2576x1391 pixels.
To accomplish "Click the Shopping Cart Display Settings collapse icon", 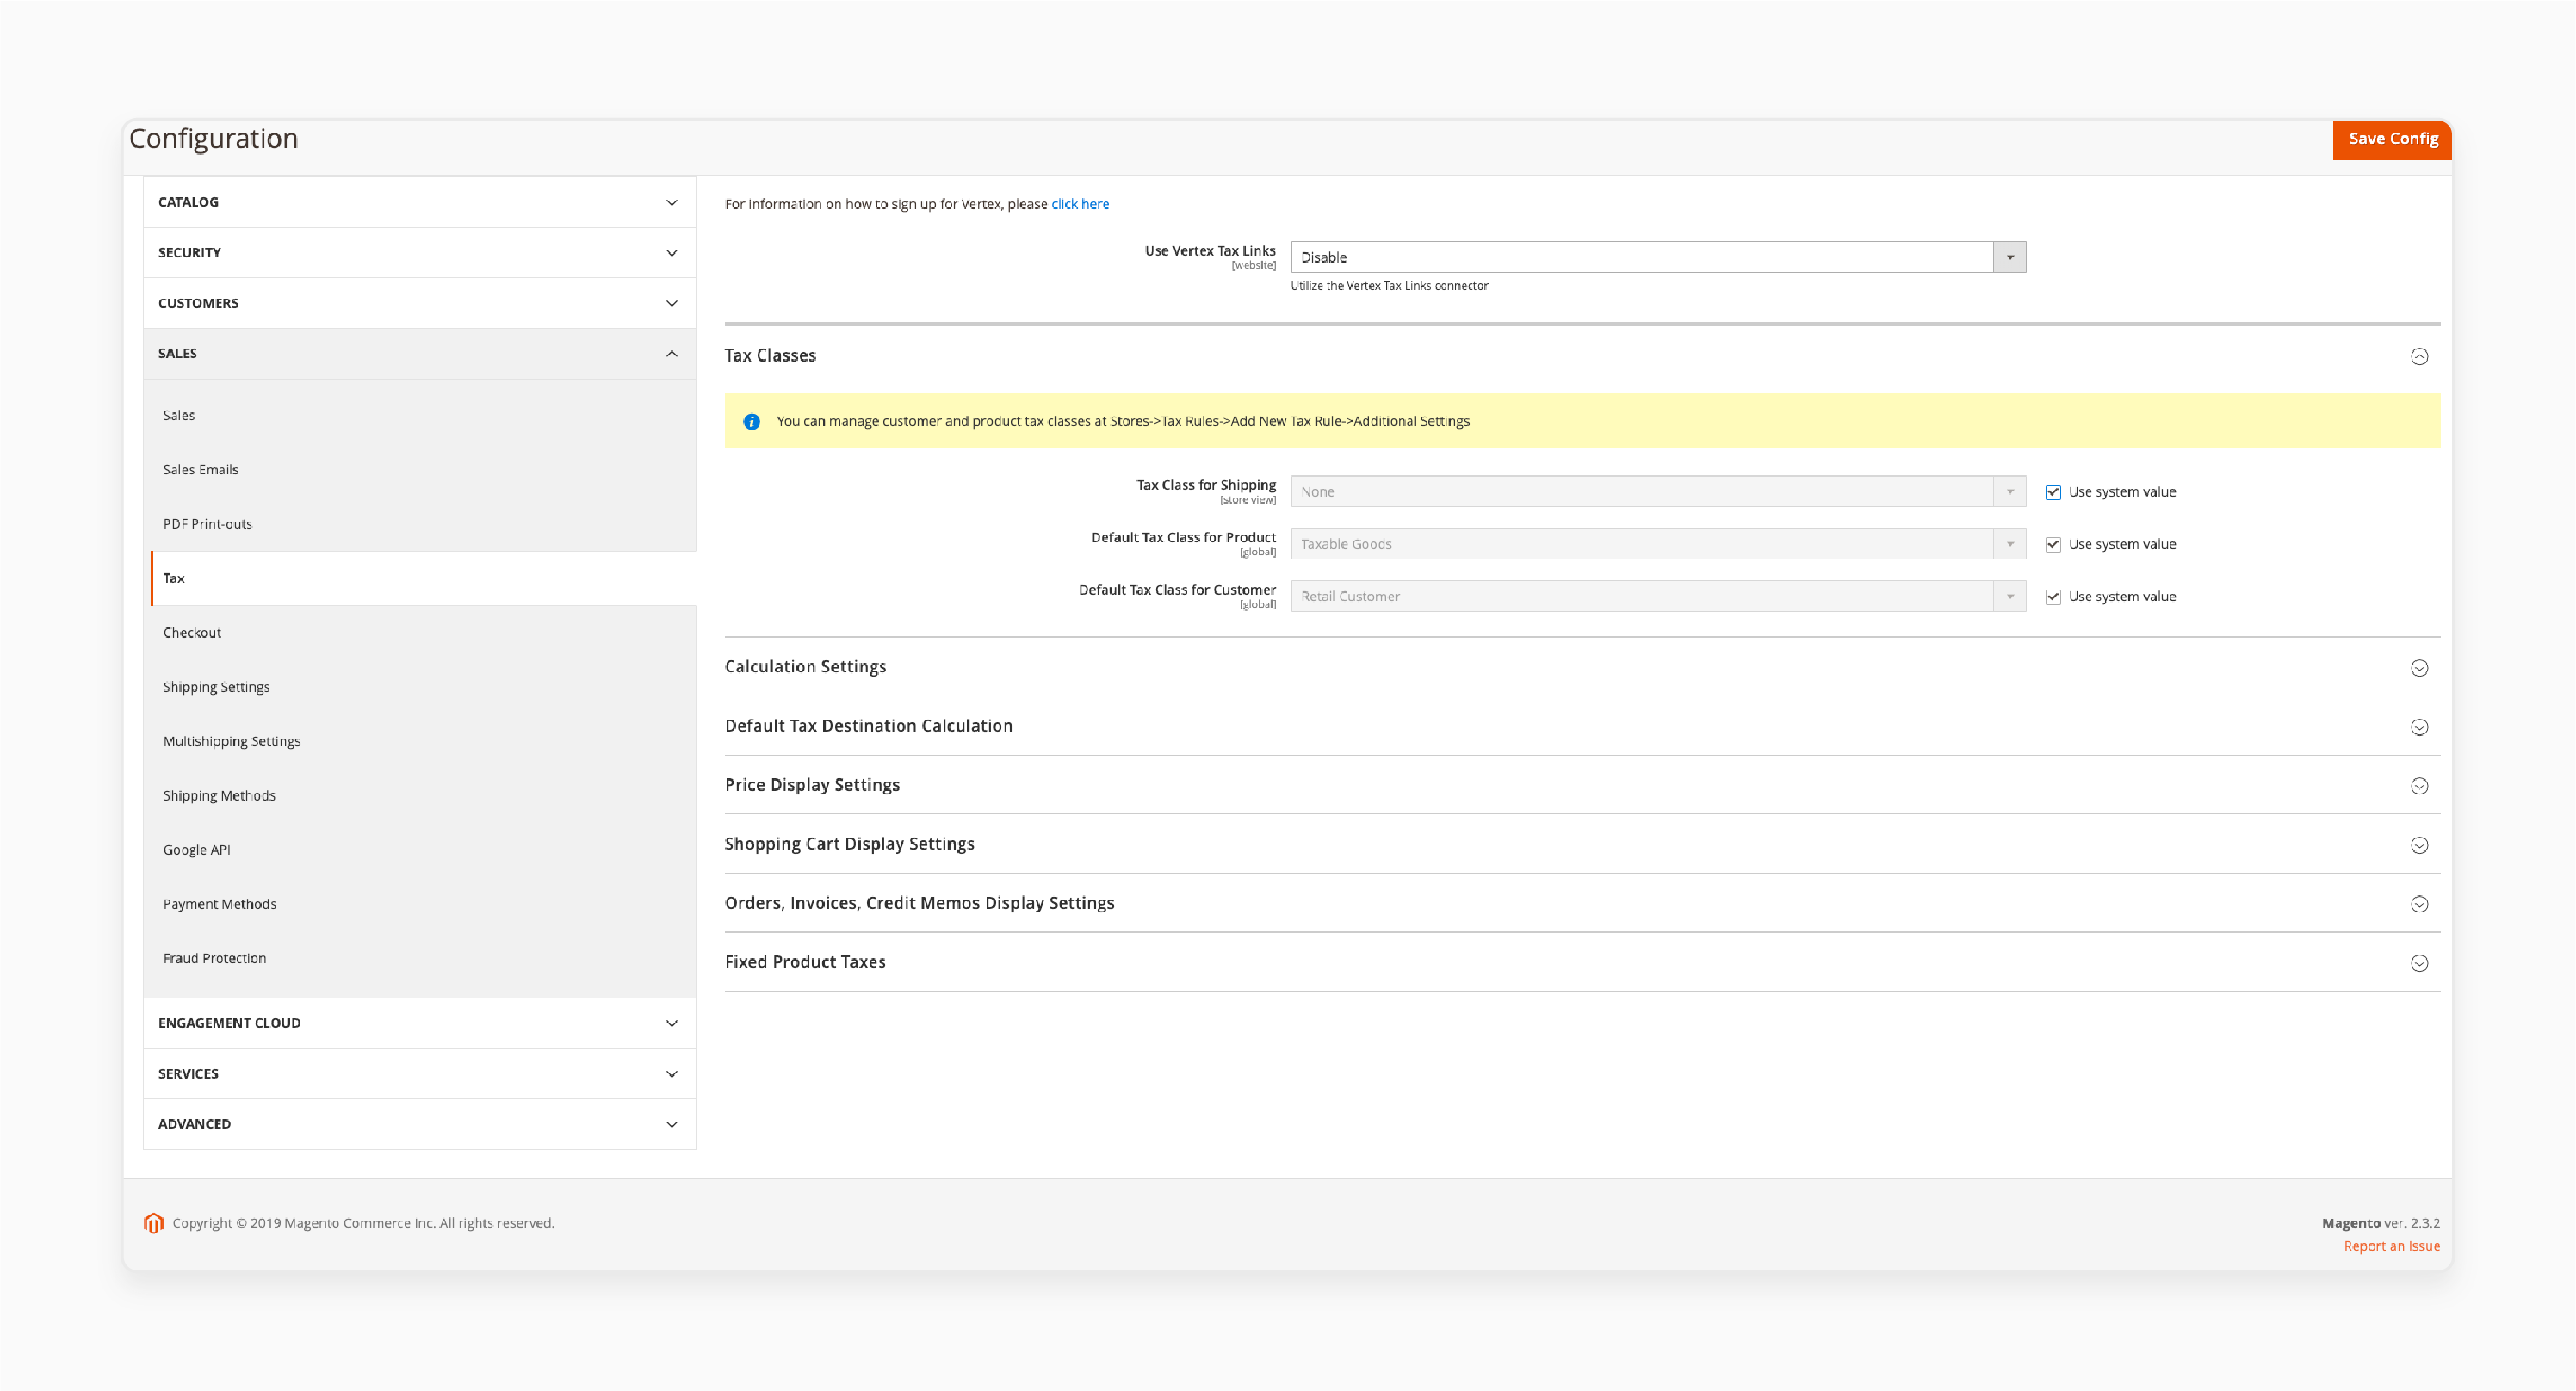I will point(2418,844).
